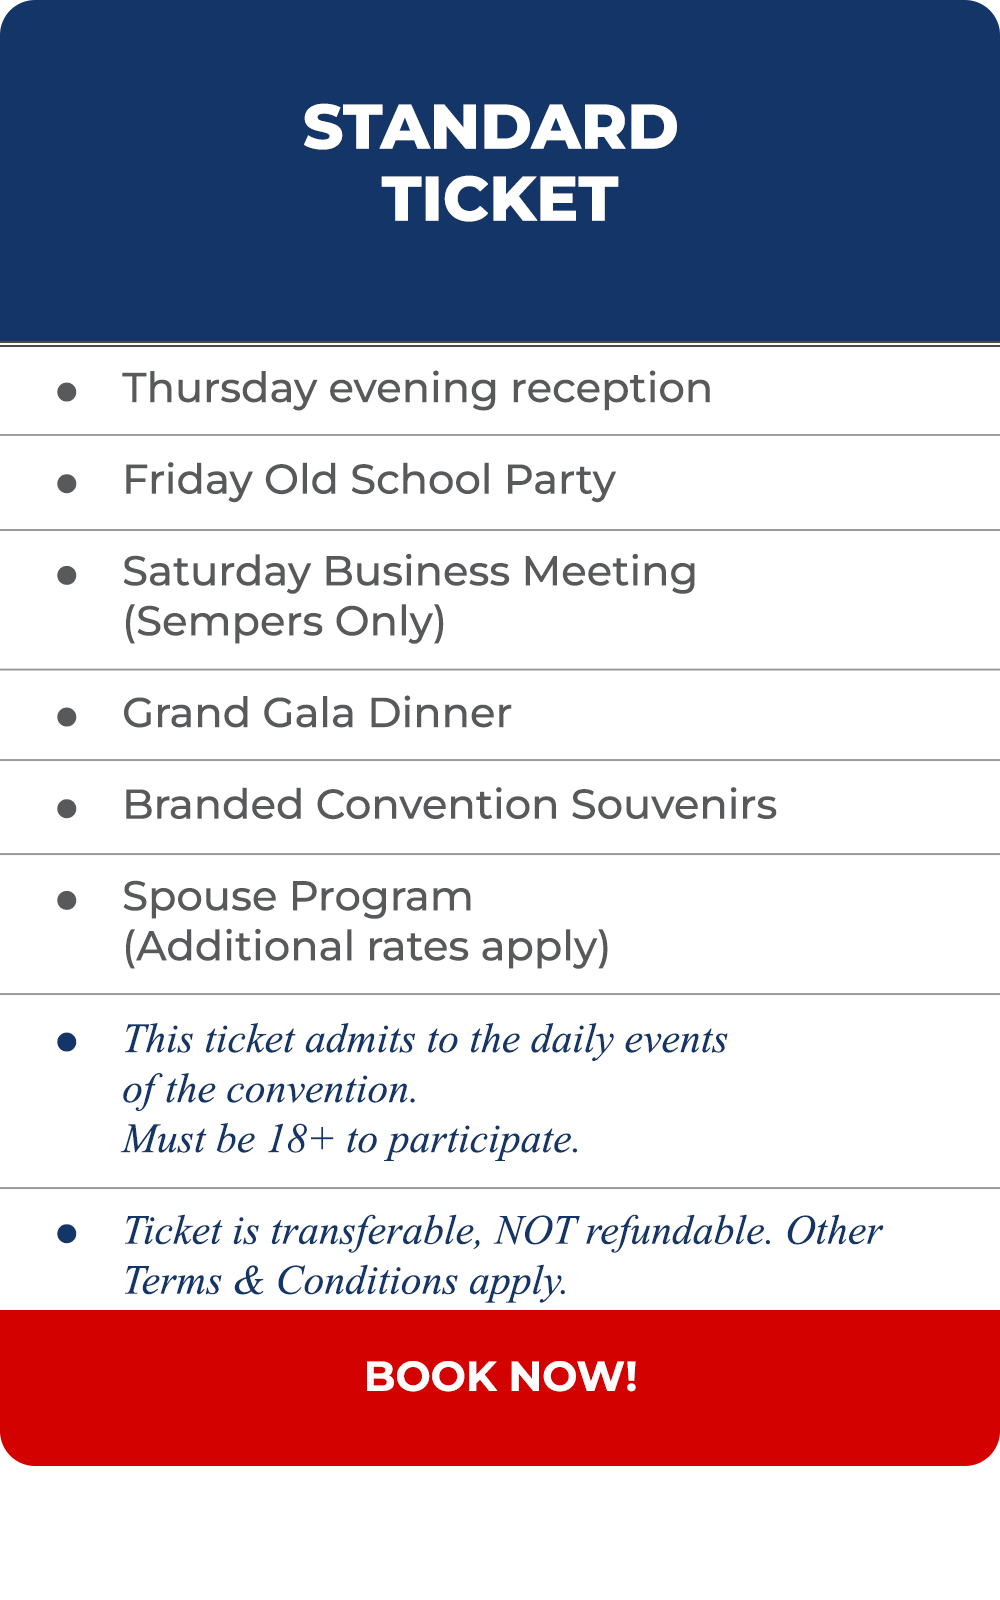The height and width of the screenshot is (1600, 1000).
Task: Click the (Sempers Only) note
Action: (284, 622)
